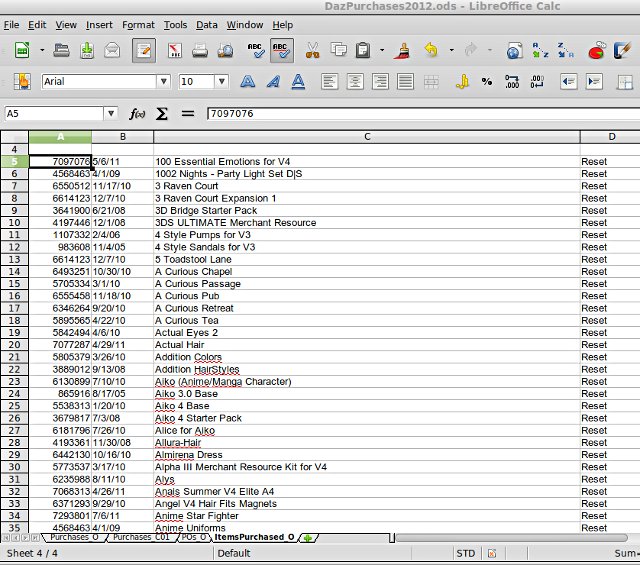Toggle Underline formatting
This screenshot has height=565, width=640.
(x=298, y=82)
